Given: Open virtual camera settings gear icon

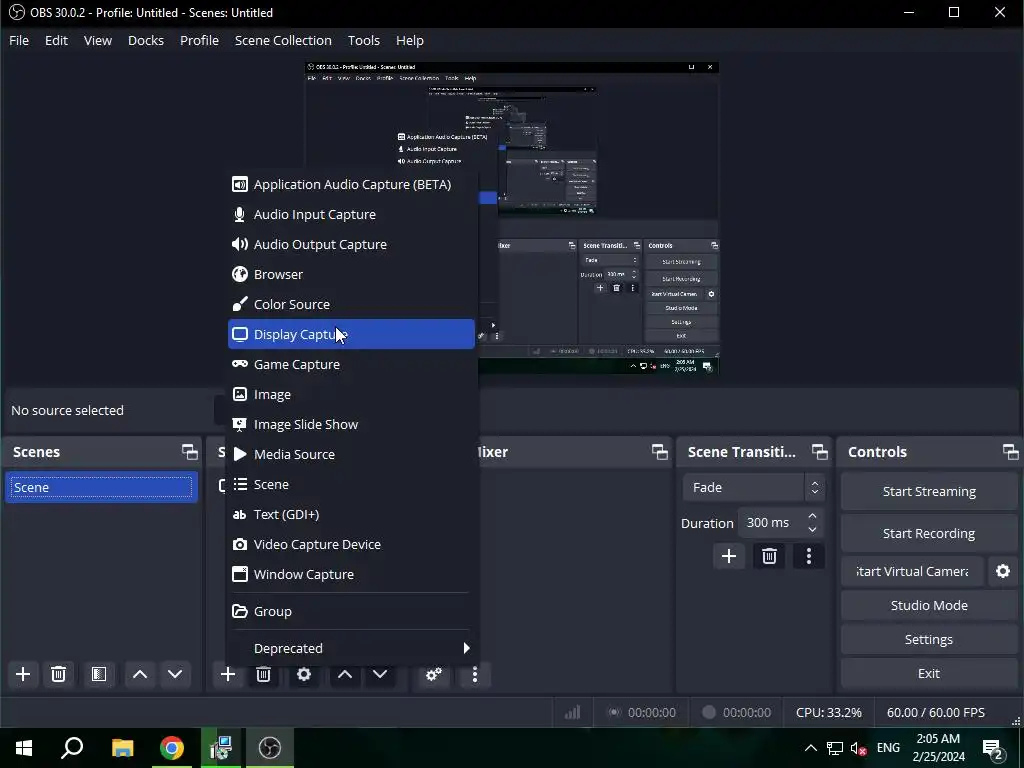Looking at the screenshot, I should tap(1003, 571).
